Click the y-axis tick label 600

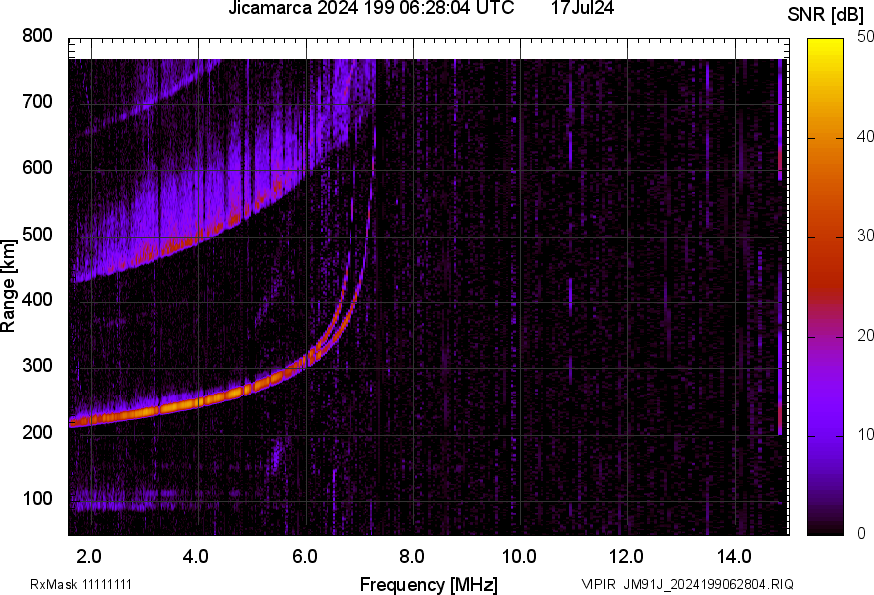37,167
